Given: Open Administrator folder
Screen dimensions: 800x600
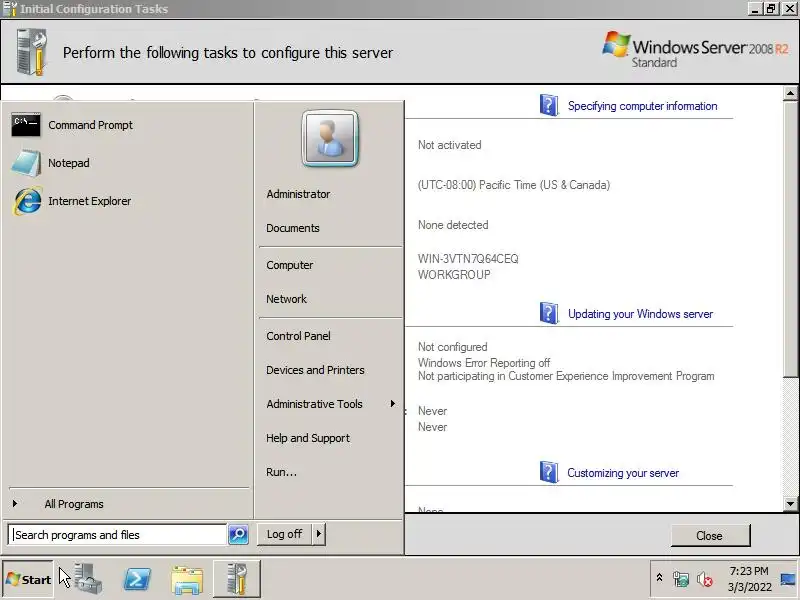Looking at the screenshot, I should 298,194.
